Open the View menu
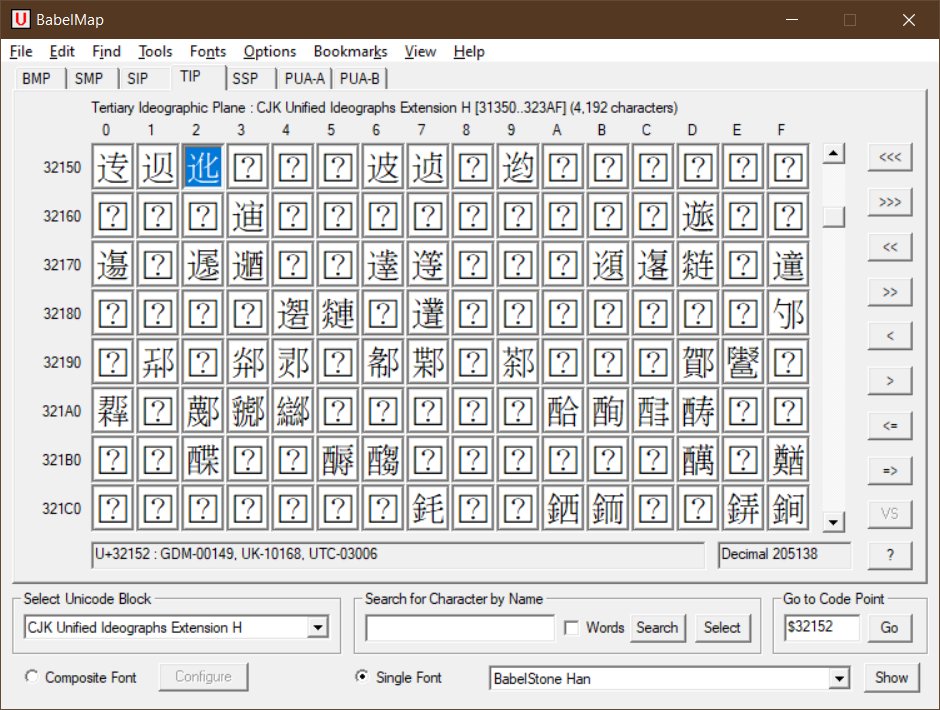Screen dimensions: 940x710 click(420, 52)
